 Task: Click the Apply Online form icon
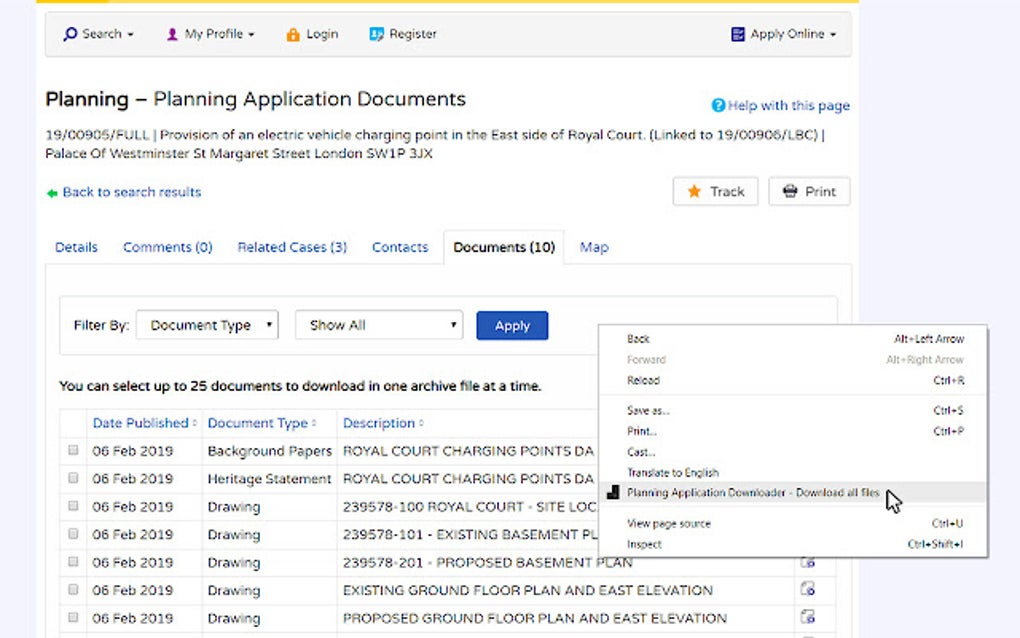coord(739,33)
